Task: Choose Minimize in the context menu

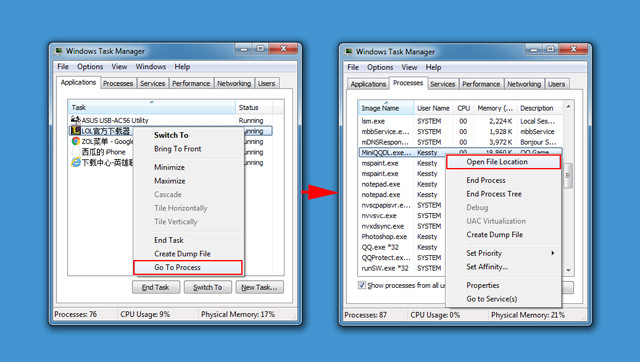Action: (189, 167)
